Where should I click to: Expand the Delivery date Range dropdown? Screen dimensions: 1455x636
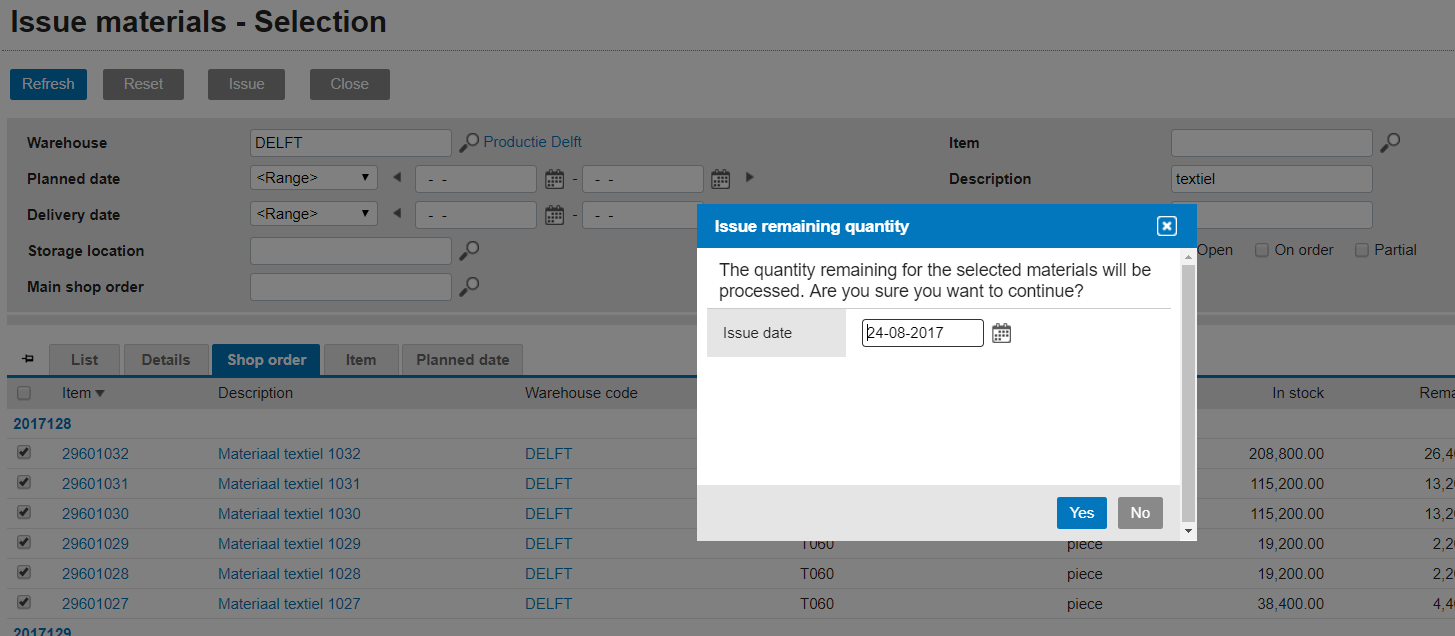313,214
